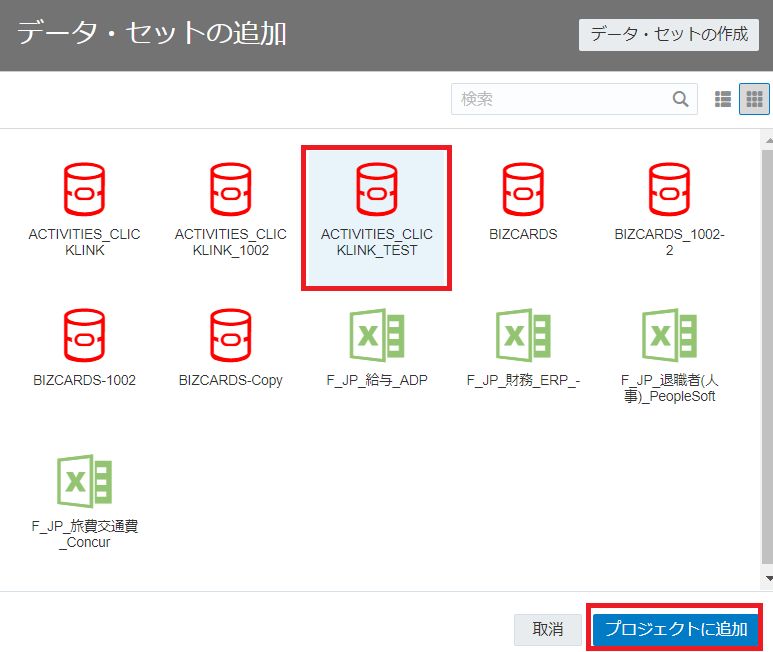
Task: Click the BIZCARDS-1002 name label
Action: coord(84,380)
